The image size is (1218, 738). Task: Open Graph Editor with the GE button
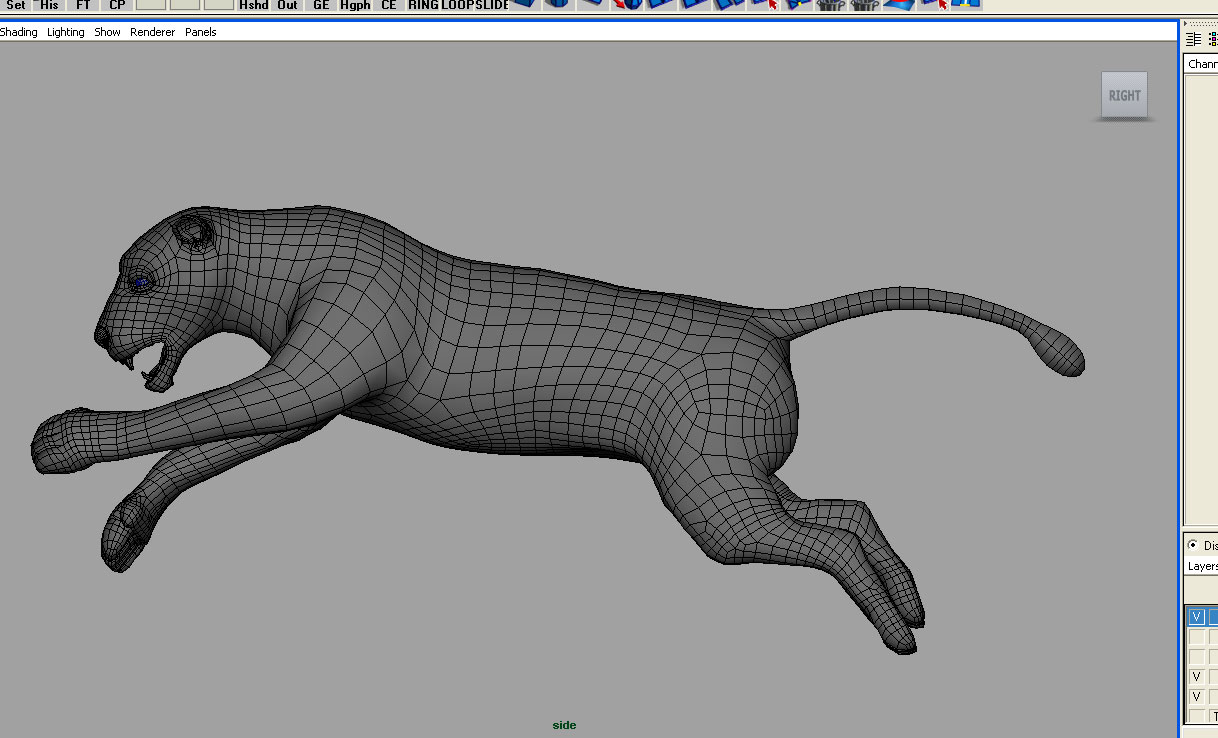pos(321,5)
